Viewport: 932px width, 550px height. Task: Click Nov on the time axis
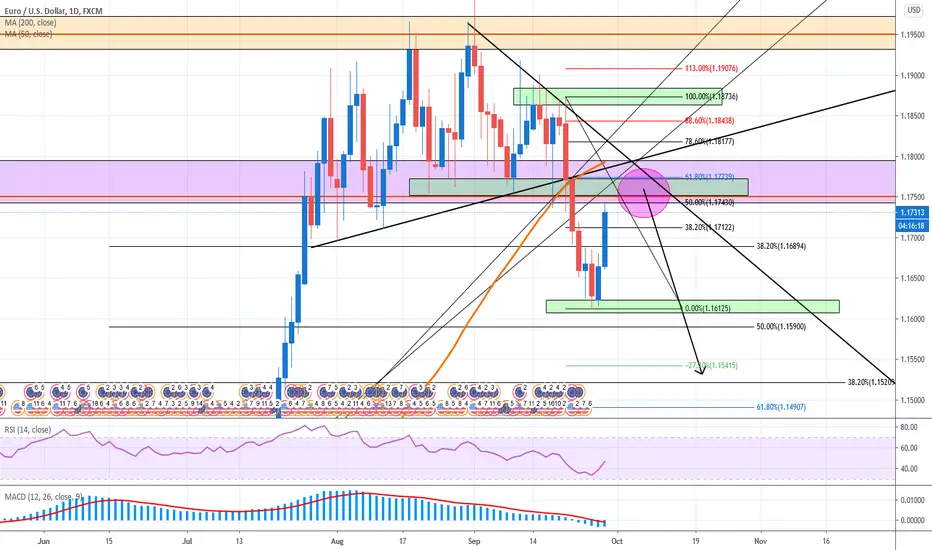tap(760, 541)
